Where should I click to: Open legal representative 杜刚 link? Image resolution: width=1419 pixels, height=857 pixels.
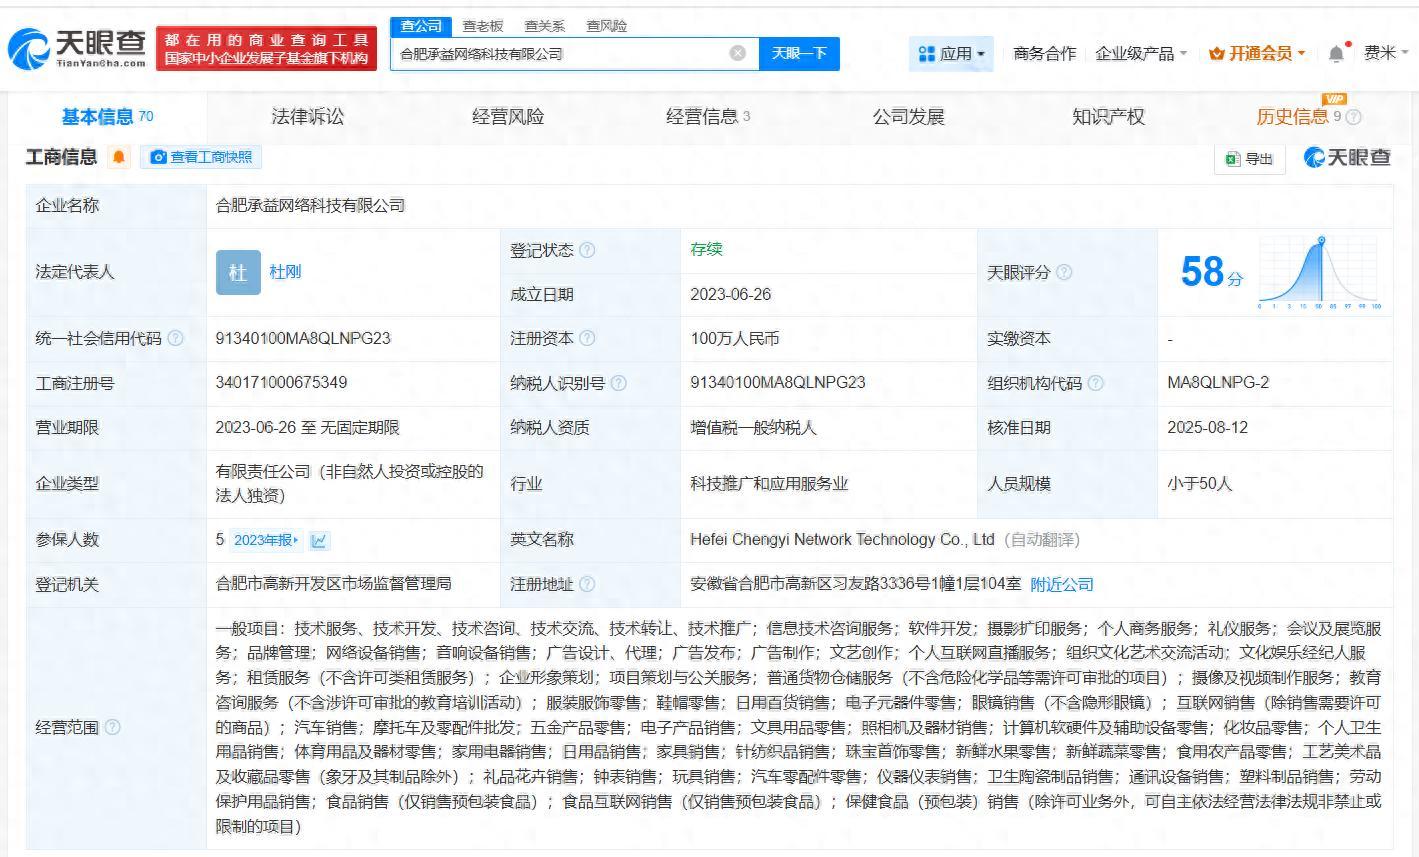point(285,272)
